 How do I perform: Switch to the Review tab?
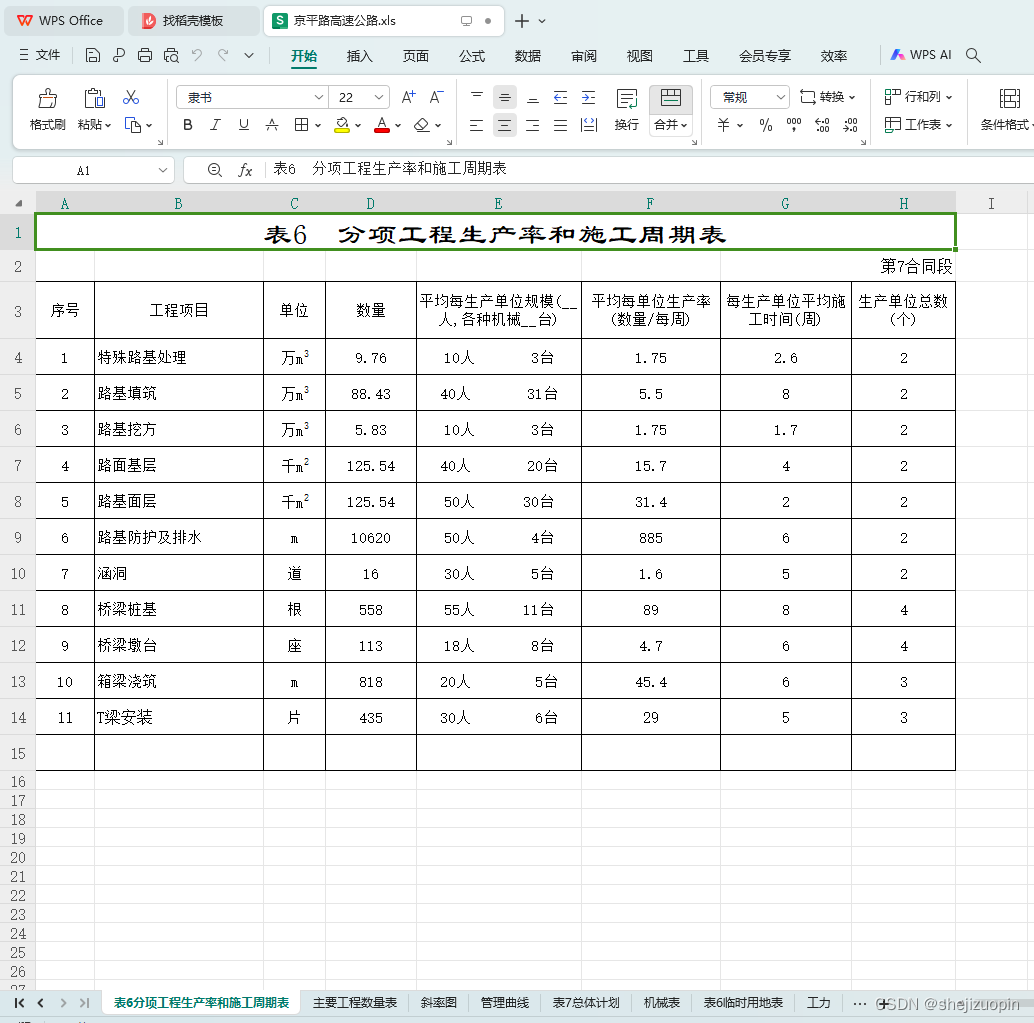584,56
